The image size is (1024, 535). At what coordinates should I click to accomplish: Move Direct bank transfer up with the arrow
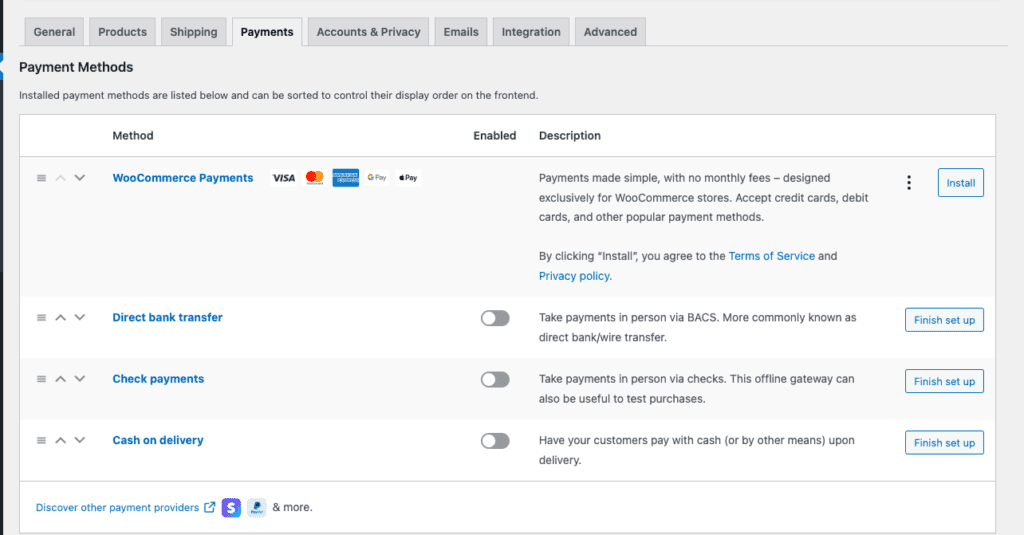(60, 318)
